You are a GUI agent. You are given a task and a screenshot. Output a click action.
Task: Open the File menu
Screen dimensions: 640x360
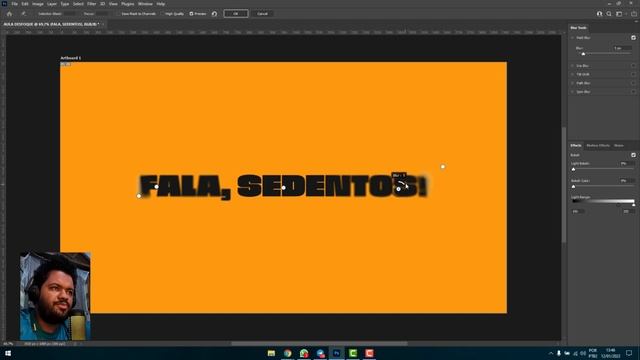click(x=14, y=4)
